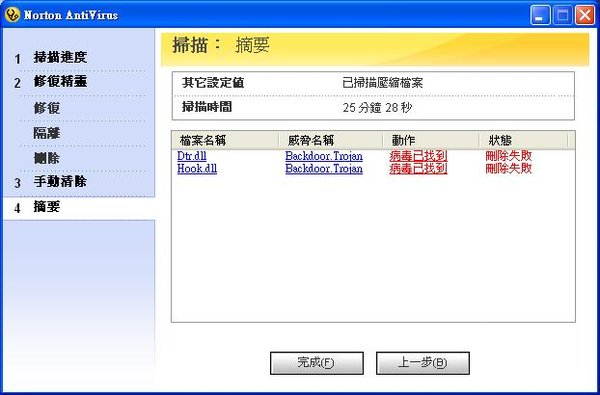600x395 pixels.
Task: Click the 已掃描壓縮檔案 setting value
Action: (382, 83)
